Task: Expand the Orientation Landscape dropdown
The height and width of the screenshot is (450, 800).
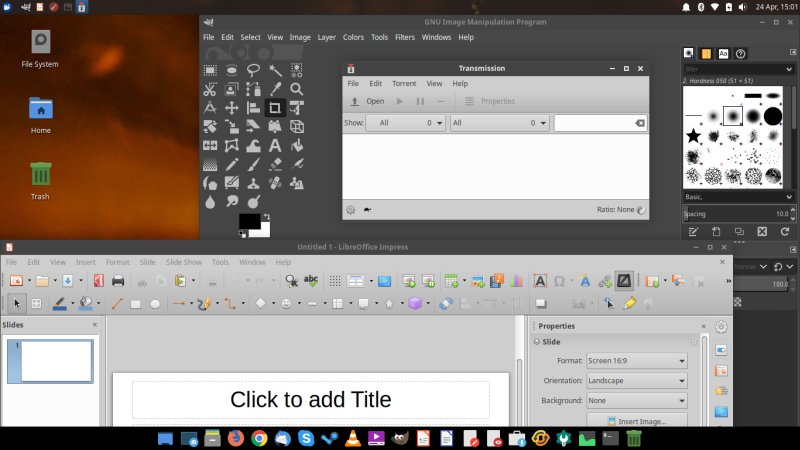Action: click(636, 381)
